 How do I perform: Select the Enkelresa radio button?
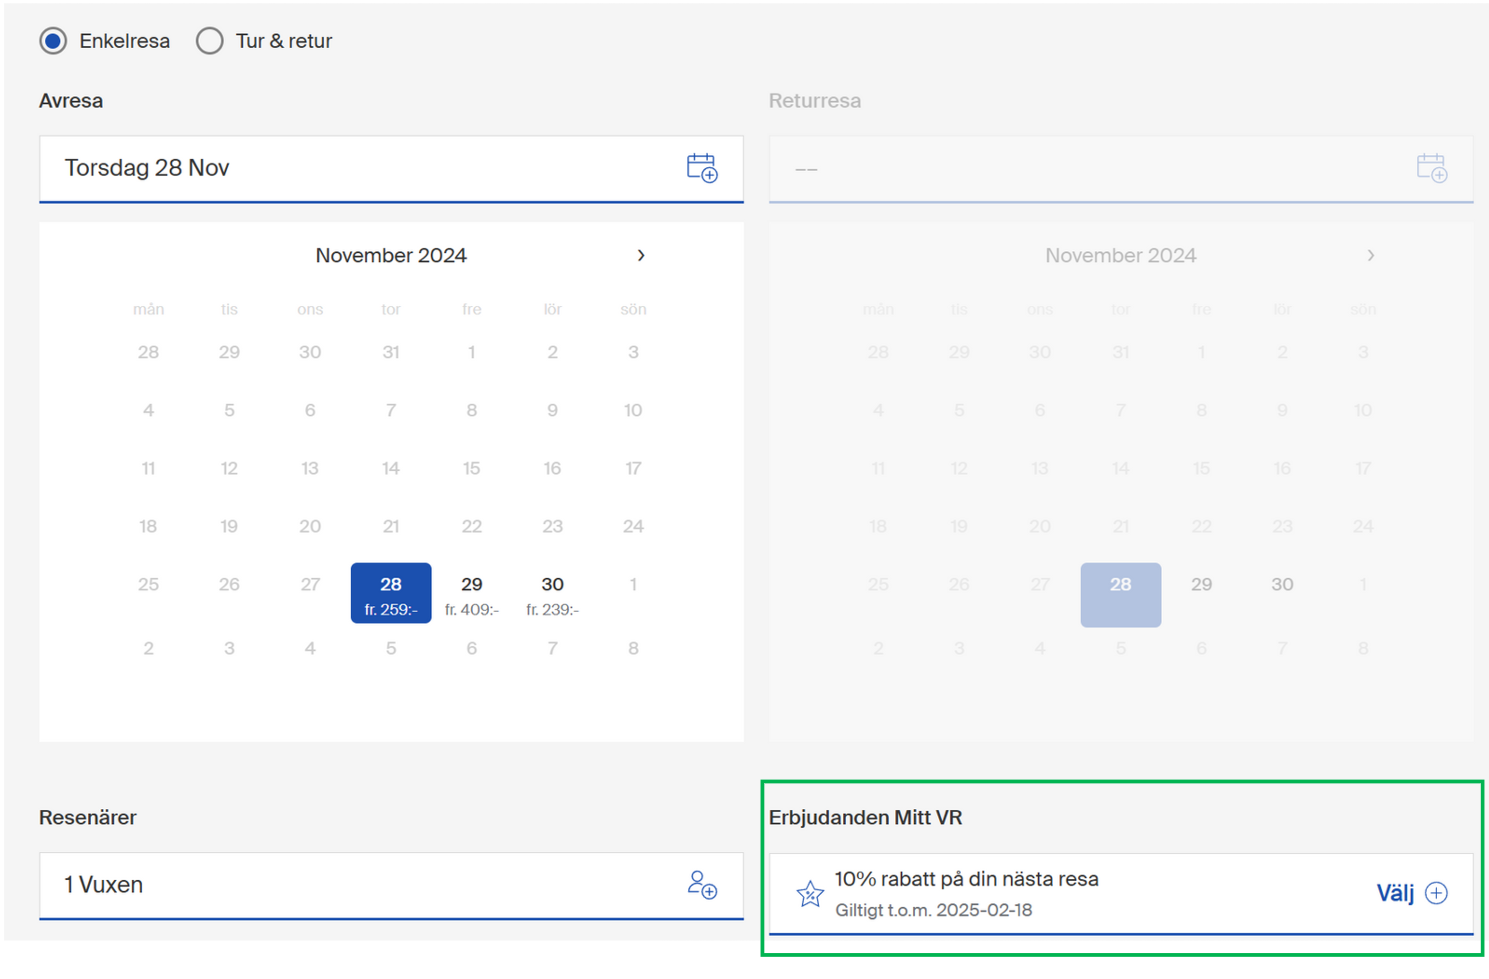pyautogui.click(x=54, y=41)
